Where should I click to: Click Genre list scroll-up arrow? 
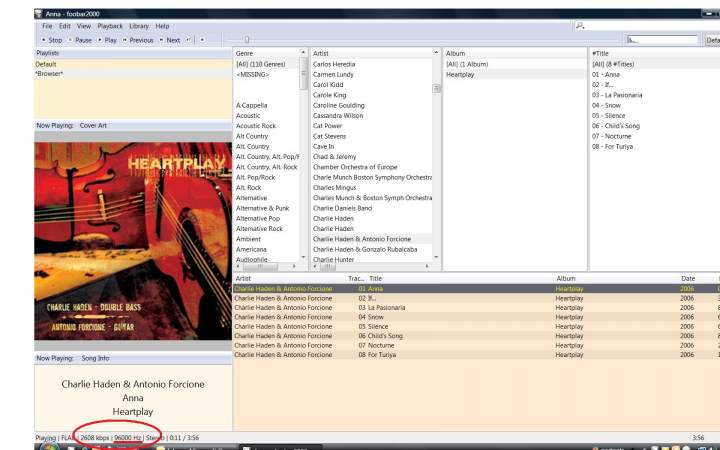click(x=303, y=53)
